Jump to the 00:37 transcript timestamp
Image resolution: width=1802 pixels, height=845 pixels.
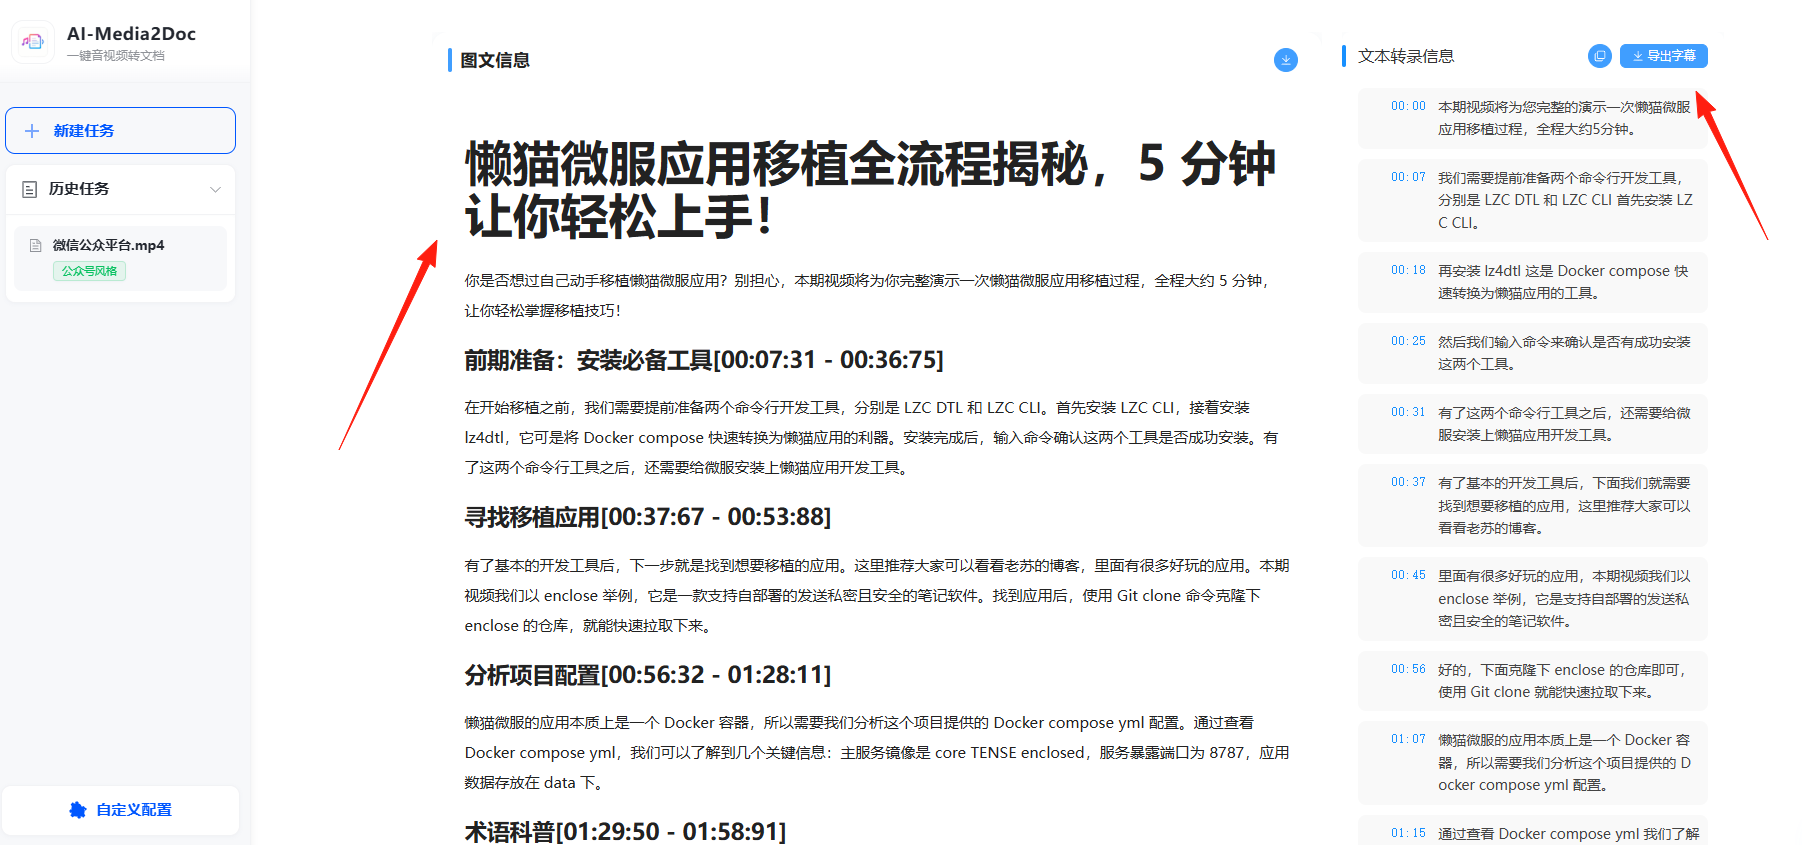[x=1408, y=482]
